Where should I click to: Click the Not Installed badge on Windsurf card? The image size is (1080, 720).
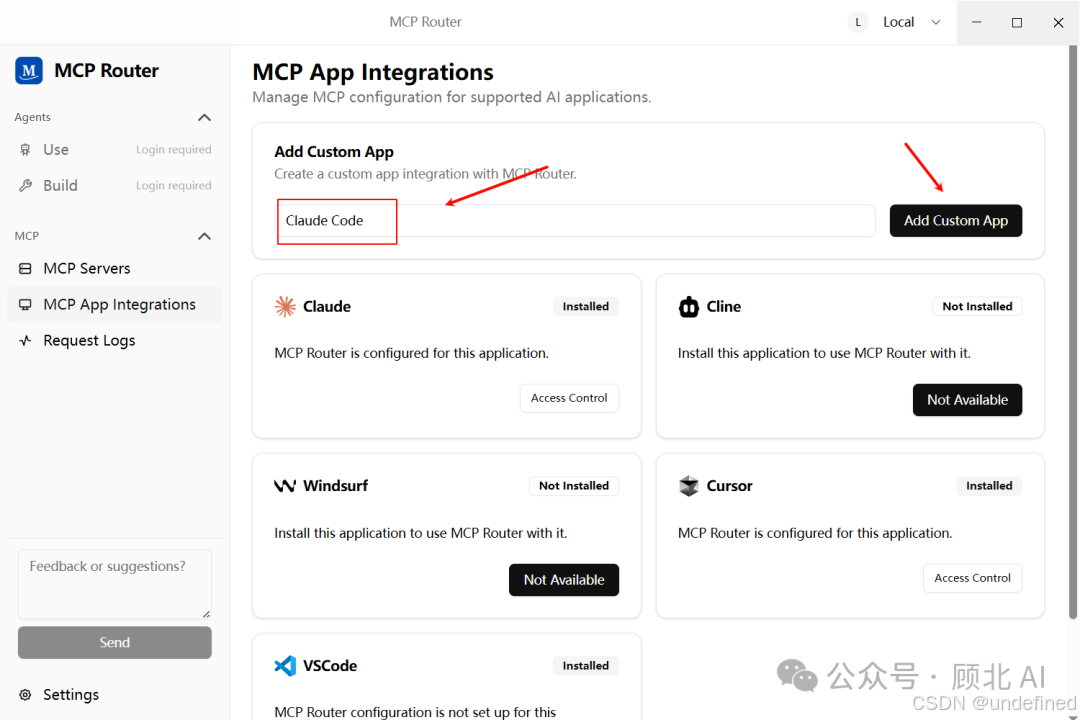click(574, 486)
